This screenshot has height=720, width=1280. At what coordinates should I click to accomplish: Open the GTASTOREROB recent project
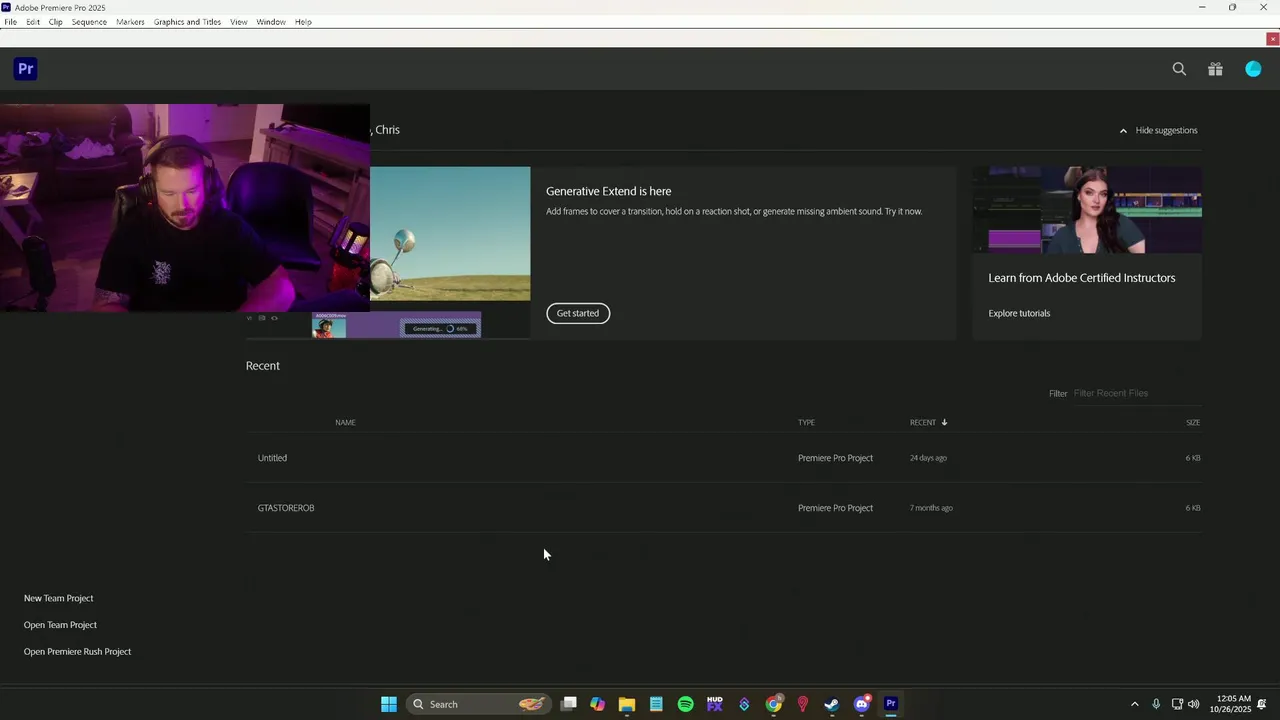(723, 508)
